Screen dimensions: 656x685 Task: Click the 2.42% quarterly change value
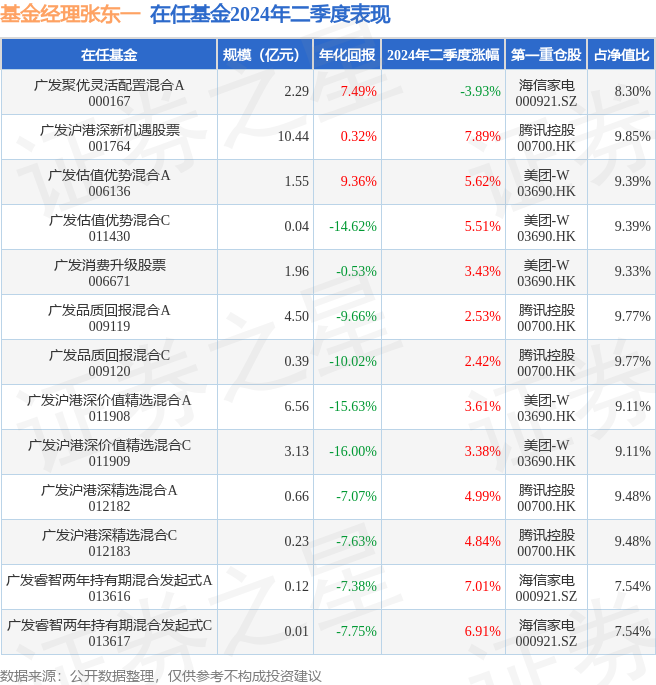(x=483, y=361)
